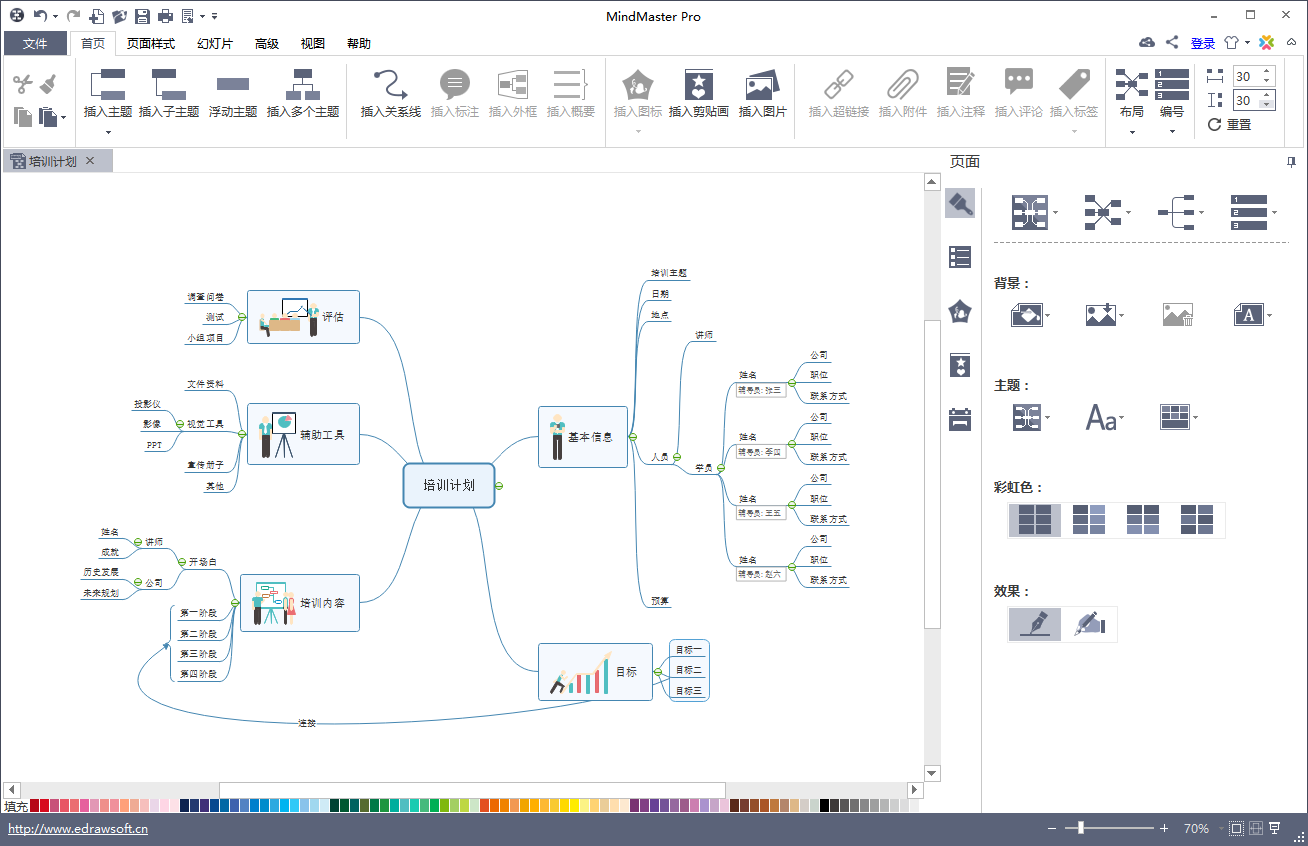Open the 文件 menu
Screen dimensions: 1308x846
tap(35, 43)
